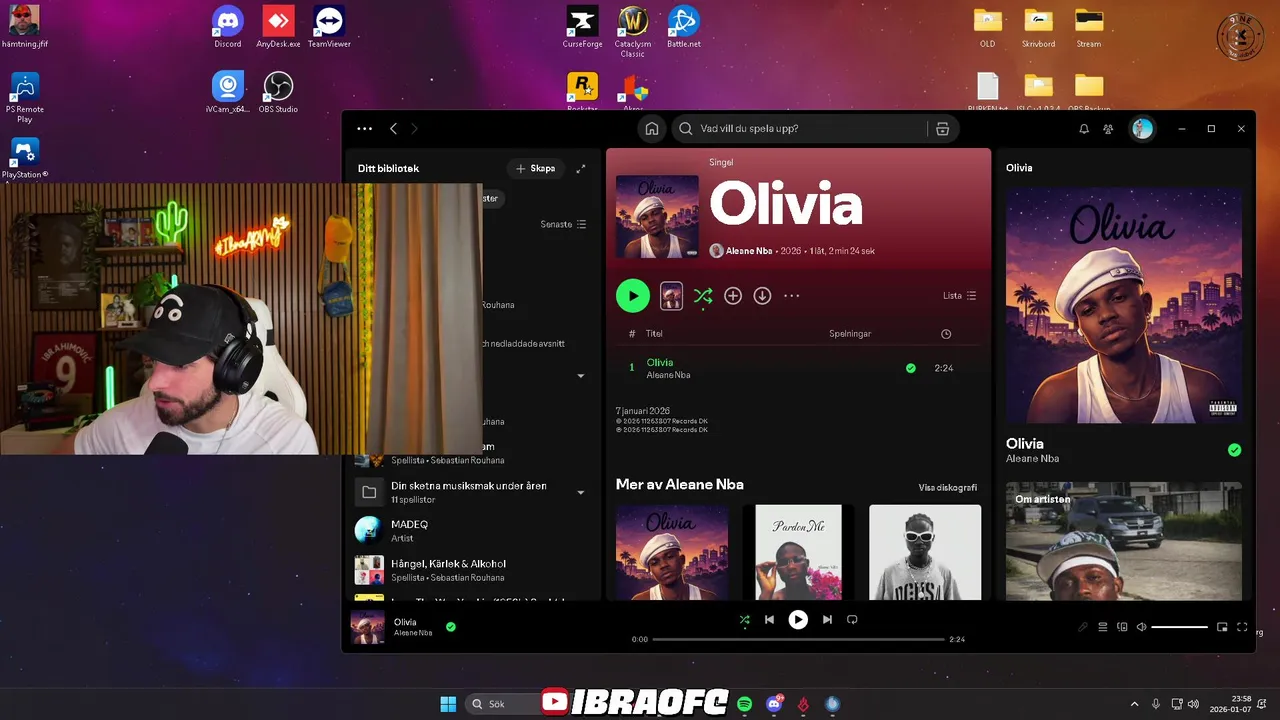Open PS Remote Play desktop shortcut
The image size is (1280, 720).
pos(24,97)
